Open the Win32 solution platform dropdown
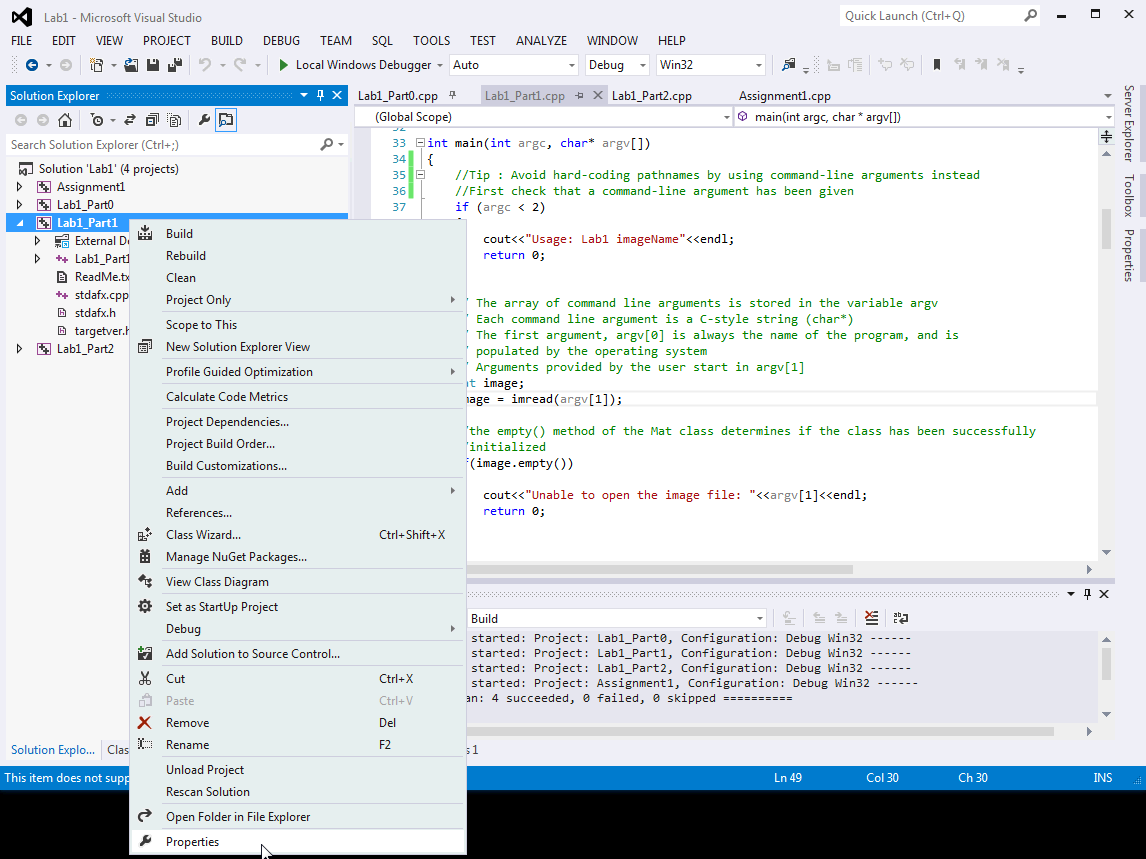1146x859 pixels. pos(711,64)
